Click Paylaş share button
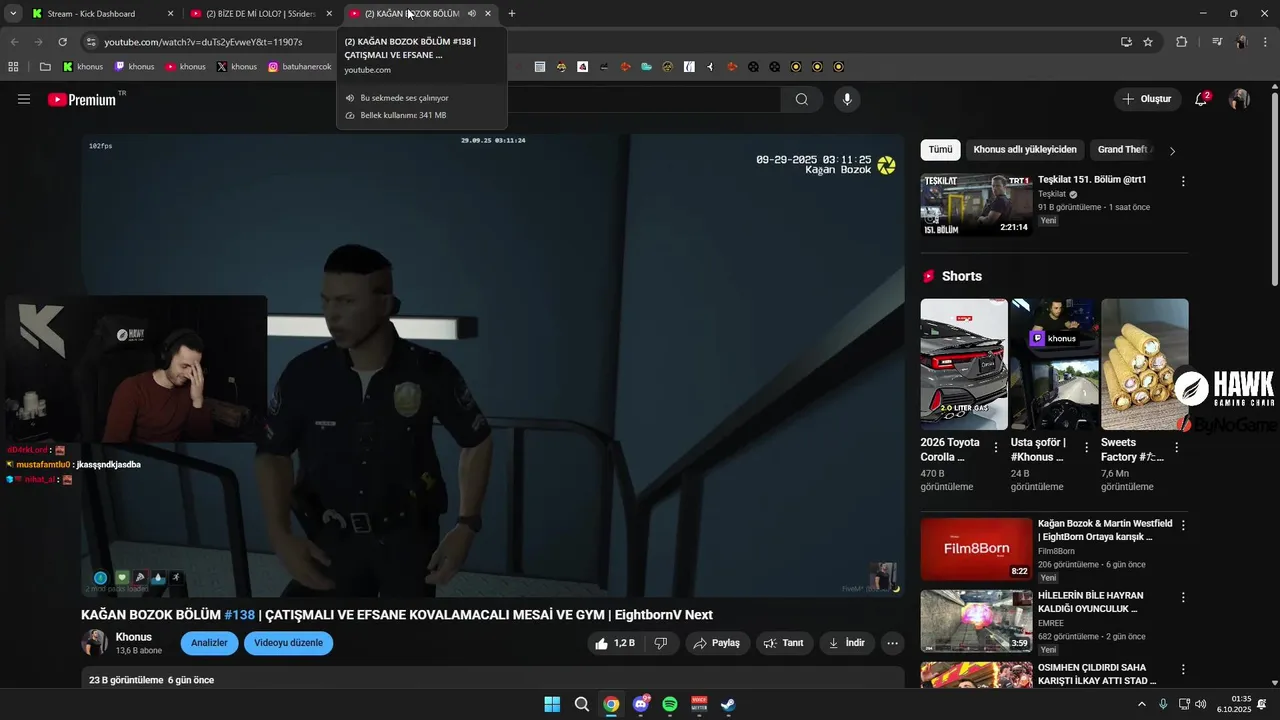The width and height of the screenshot is (1280, 720). [x=717, y=643]
